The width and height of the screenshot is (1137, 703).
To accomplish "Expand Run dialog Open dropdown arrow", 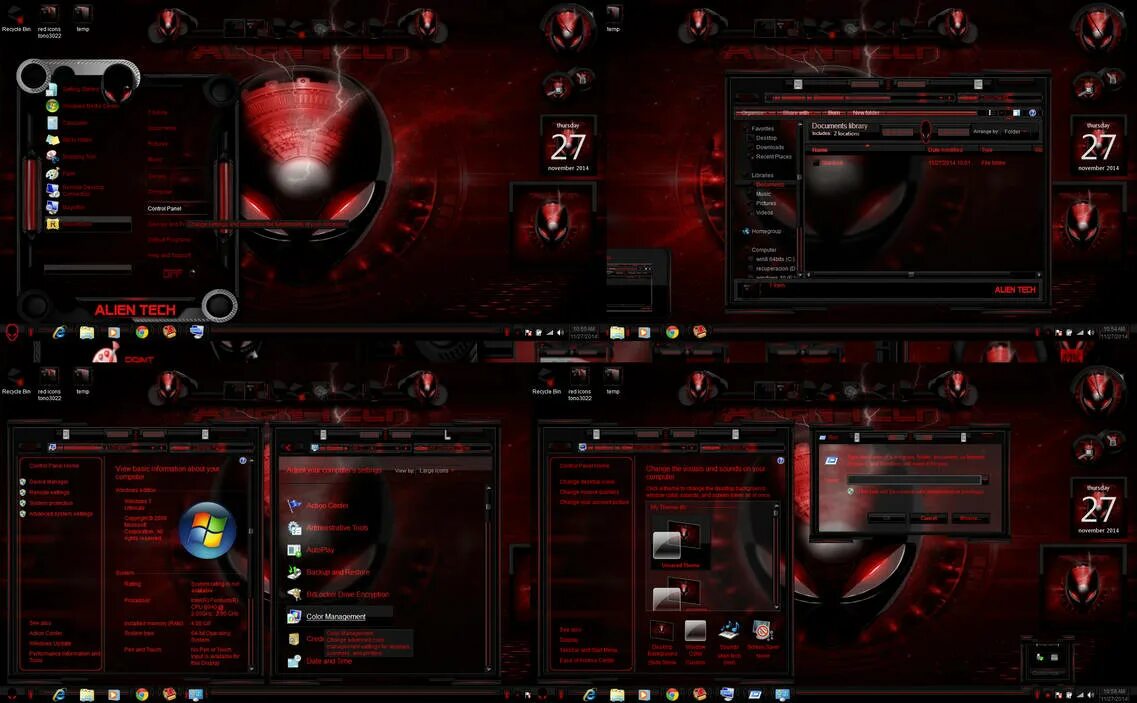I will pos(984,480).
